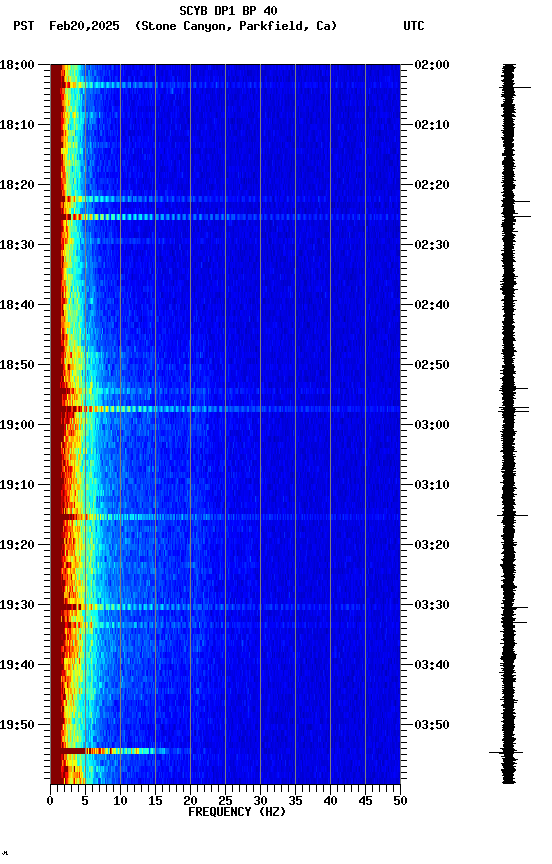Click the 02:10 UTC time label

coord(432,125)
